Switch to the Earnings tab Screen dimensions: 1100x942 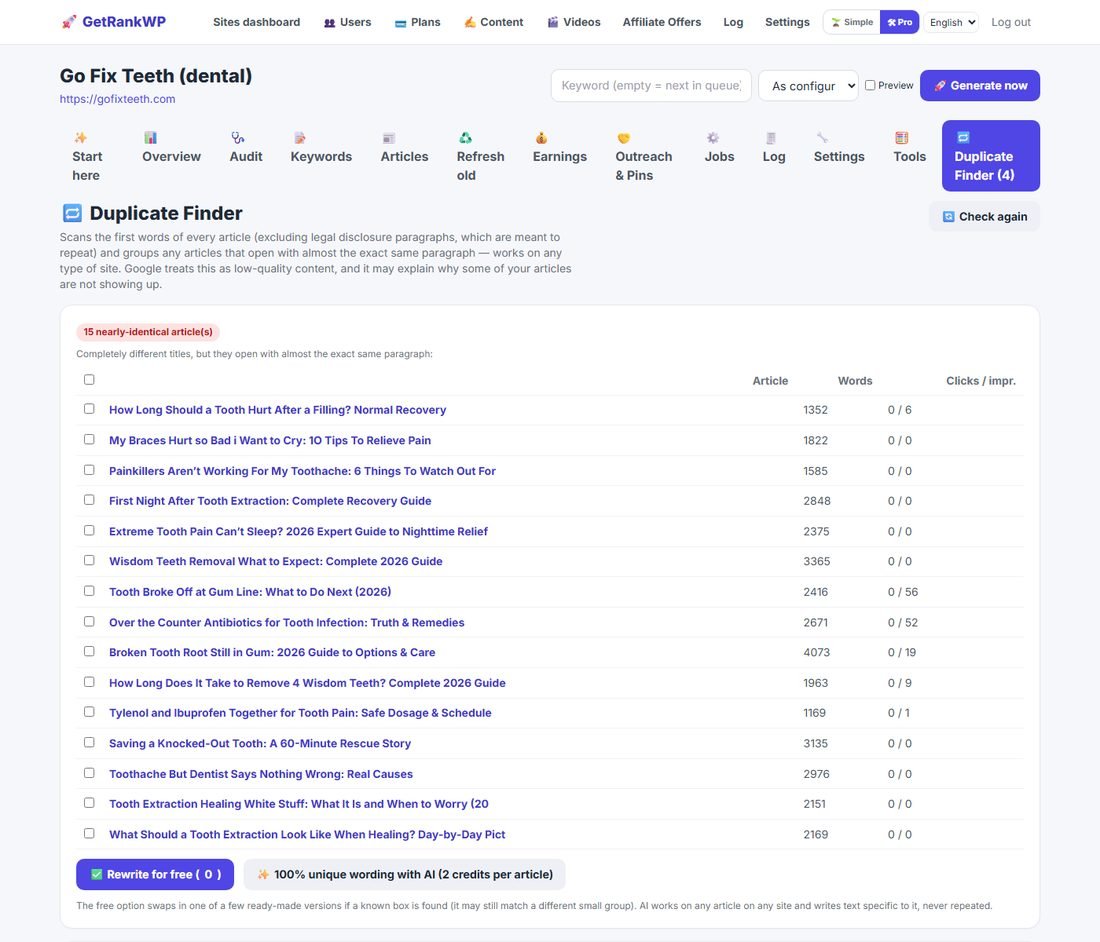point(559,147)
